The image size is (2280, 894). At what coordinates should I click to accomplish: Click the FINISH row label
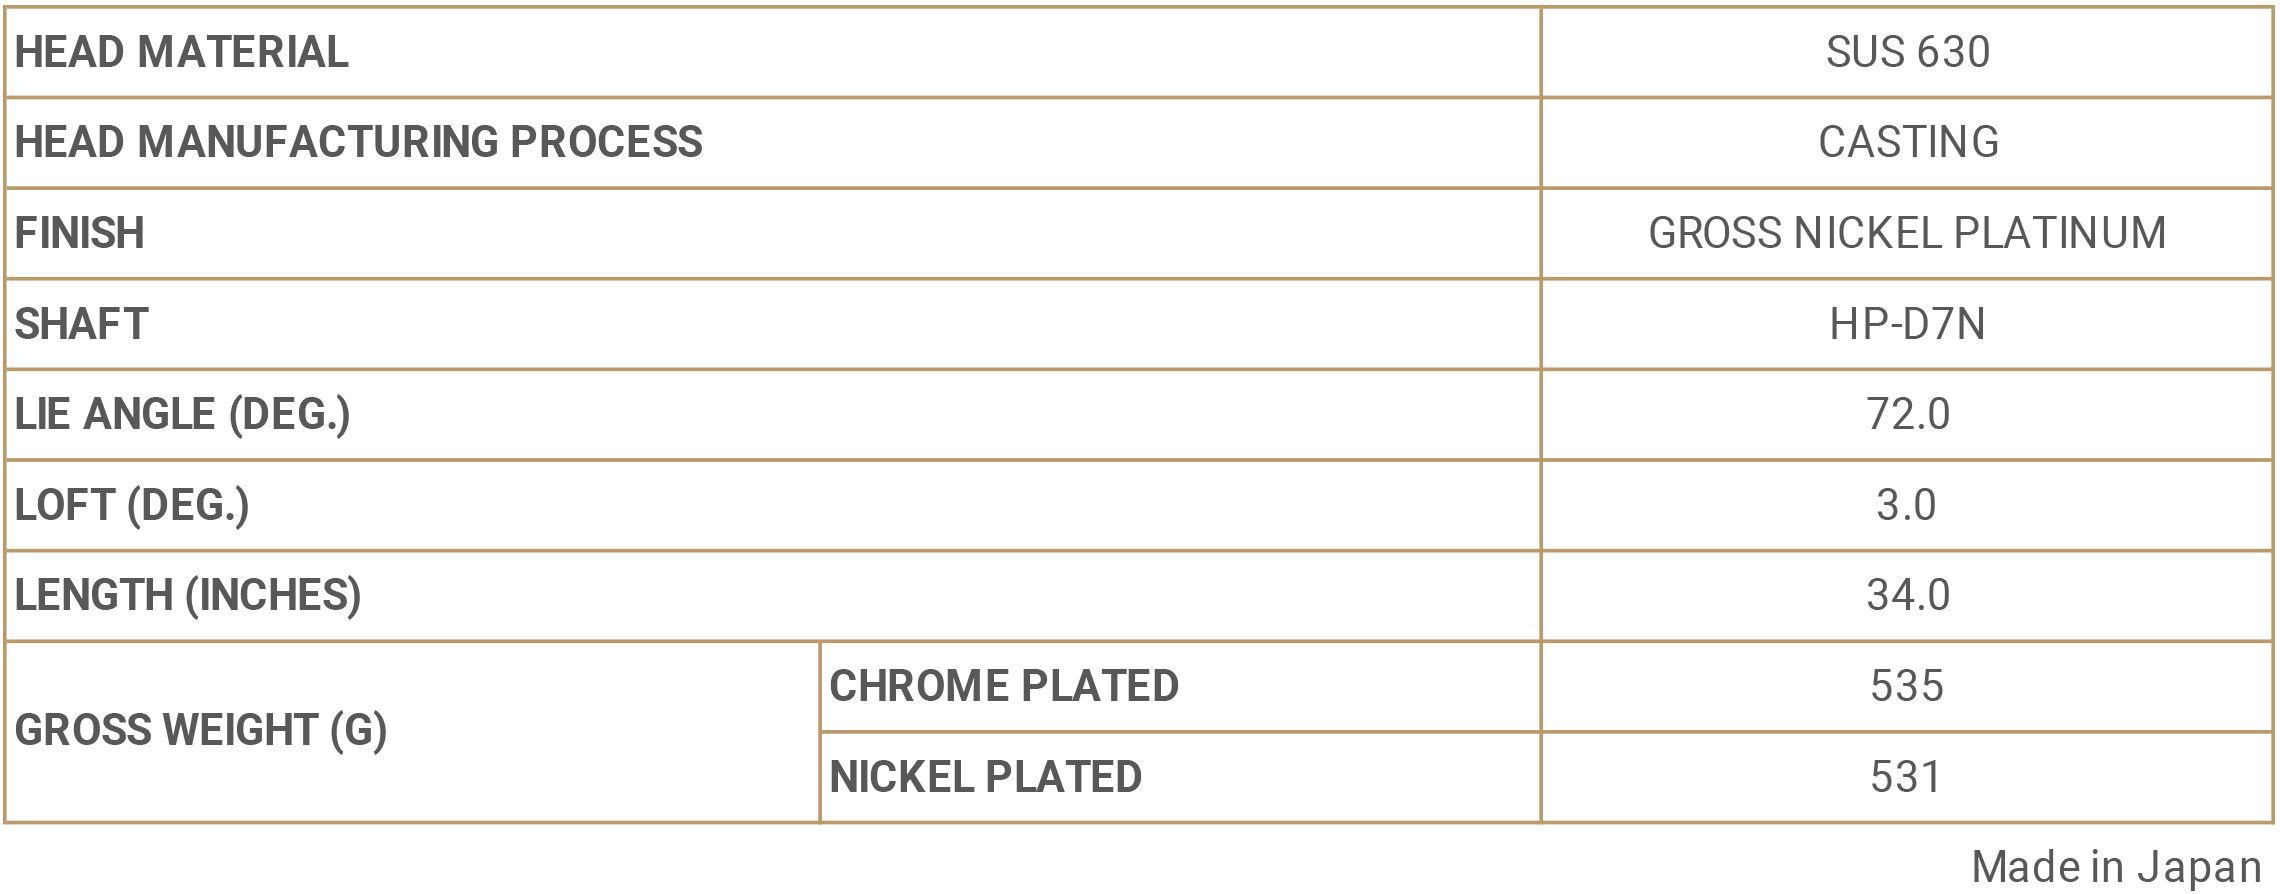tap(79, 233)
